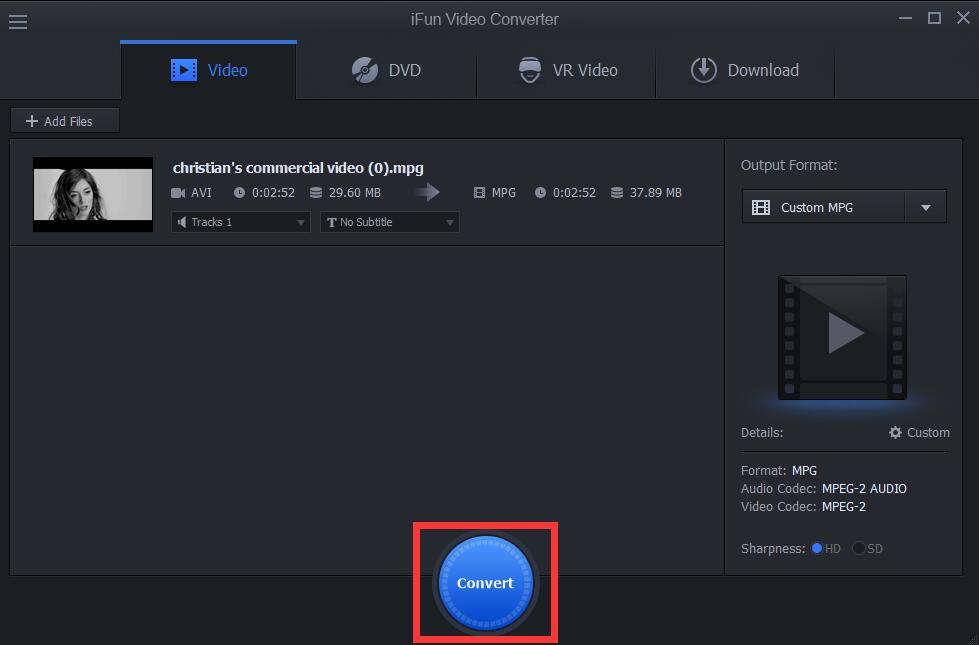Click the source duration clock icon

pyautogui.click(x=239, y=193)
